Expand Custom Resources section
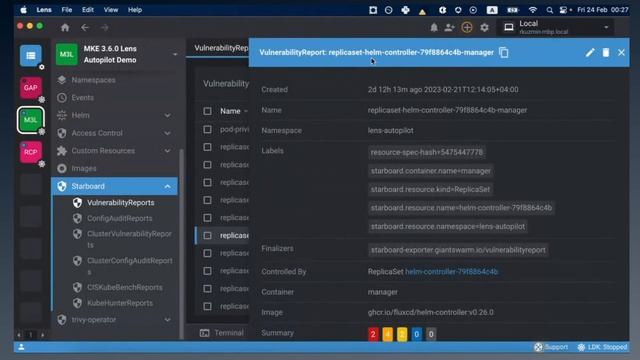The image size is (640, 360). pyautogui.click(x=167, y=151)
